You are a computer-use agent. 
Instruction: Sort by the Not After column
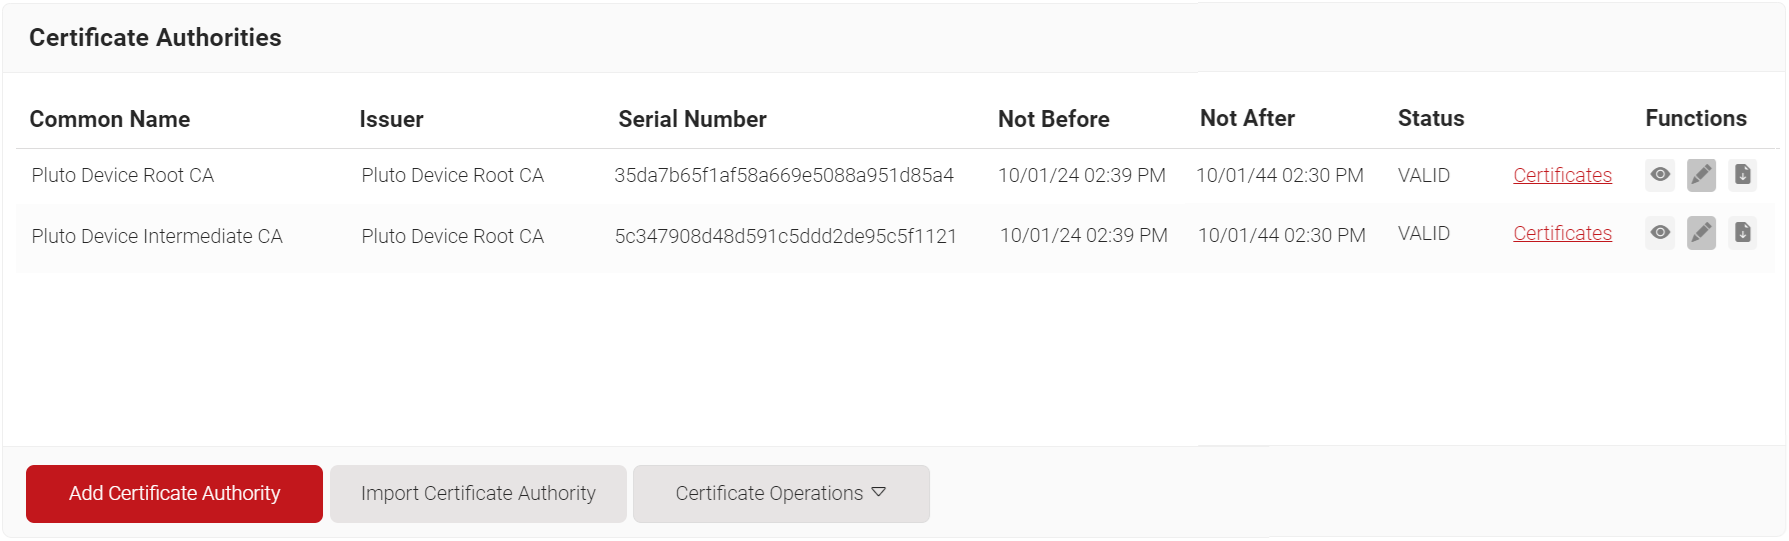pyautogui.click(x=1247, y=118)
